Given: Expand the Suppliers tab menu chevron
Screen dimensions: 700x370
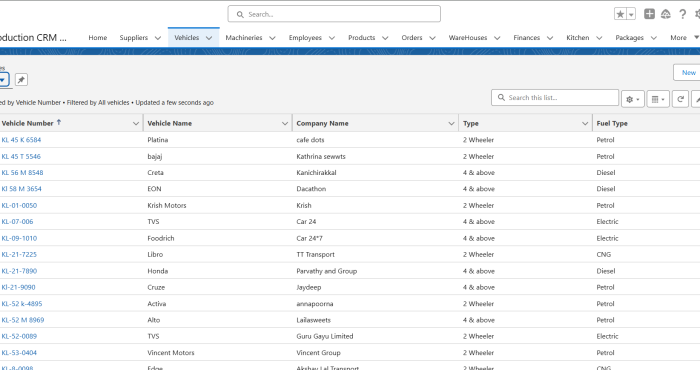Looking at the screenshot, I should click(158, 38).
